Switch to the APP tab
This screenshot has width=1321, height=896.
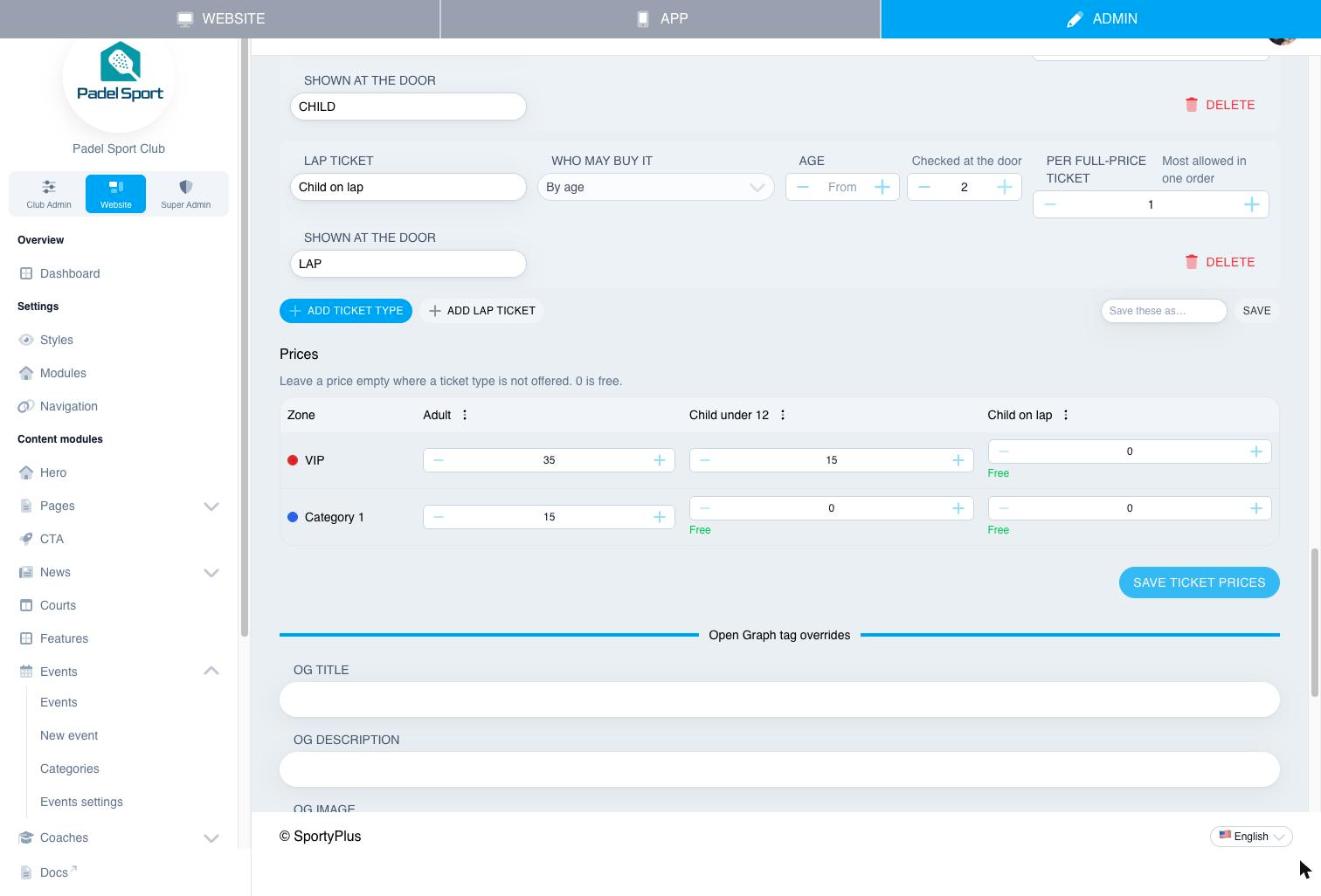point(660,19)
